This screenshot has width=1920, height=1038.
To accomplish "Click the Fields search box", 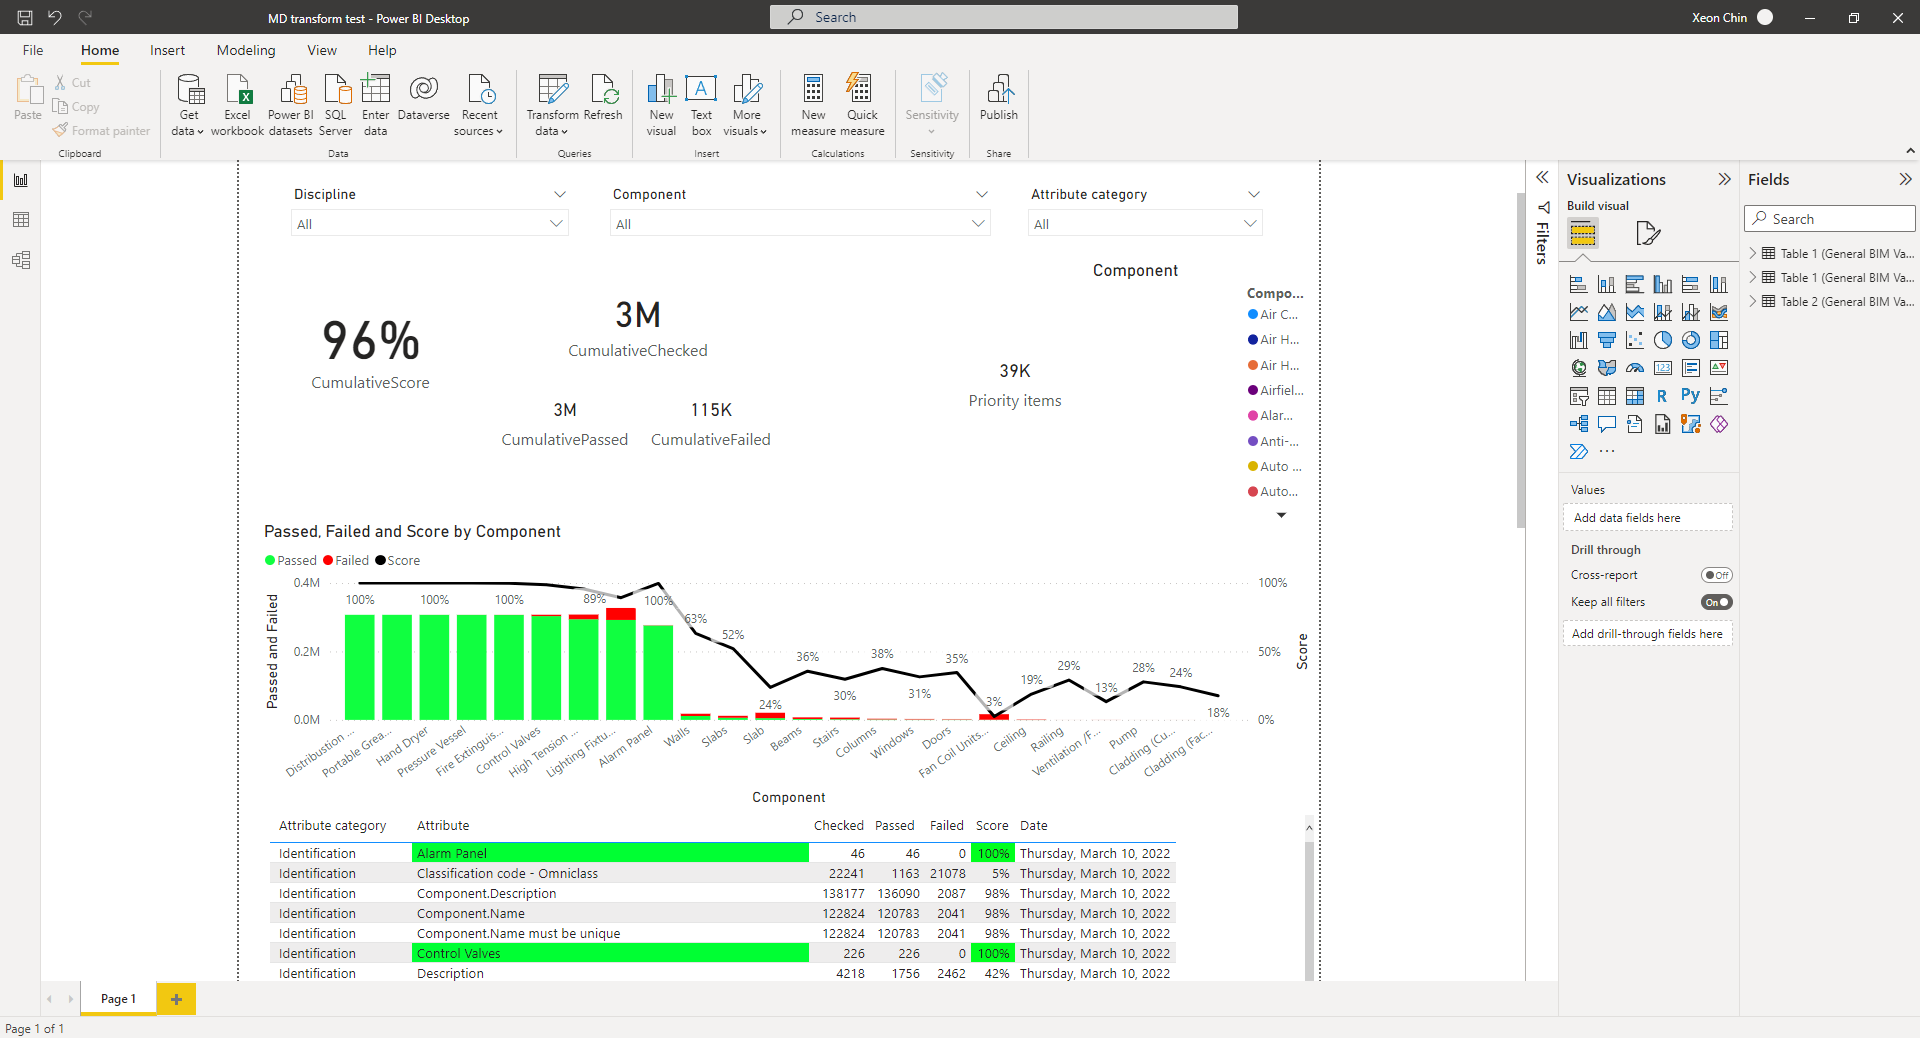I will click(x=1830, y=219).
